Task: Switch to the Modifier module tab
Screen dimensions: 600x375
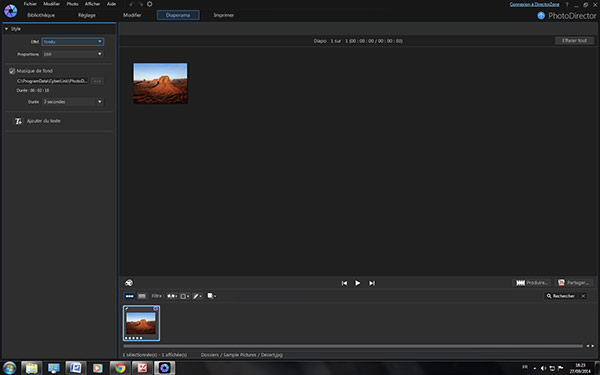Action: [132, 15]
